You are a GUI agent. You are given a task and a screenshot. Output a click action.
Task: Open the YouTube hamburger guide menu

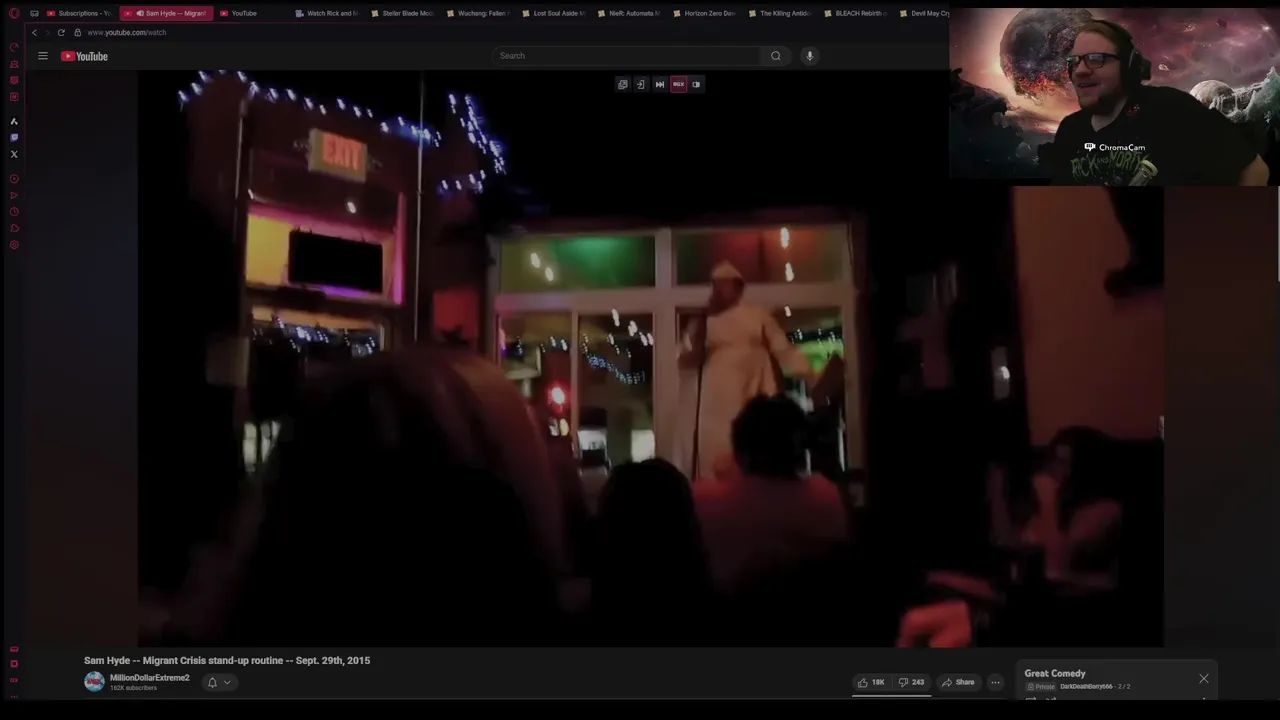[43, 56]
